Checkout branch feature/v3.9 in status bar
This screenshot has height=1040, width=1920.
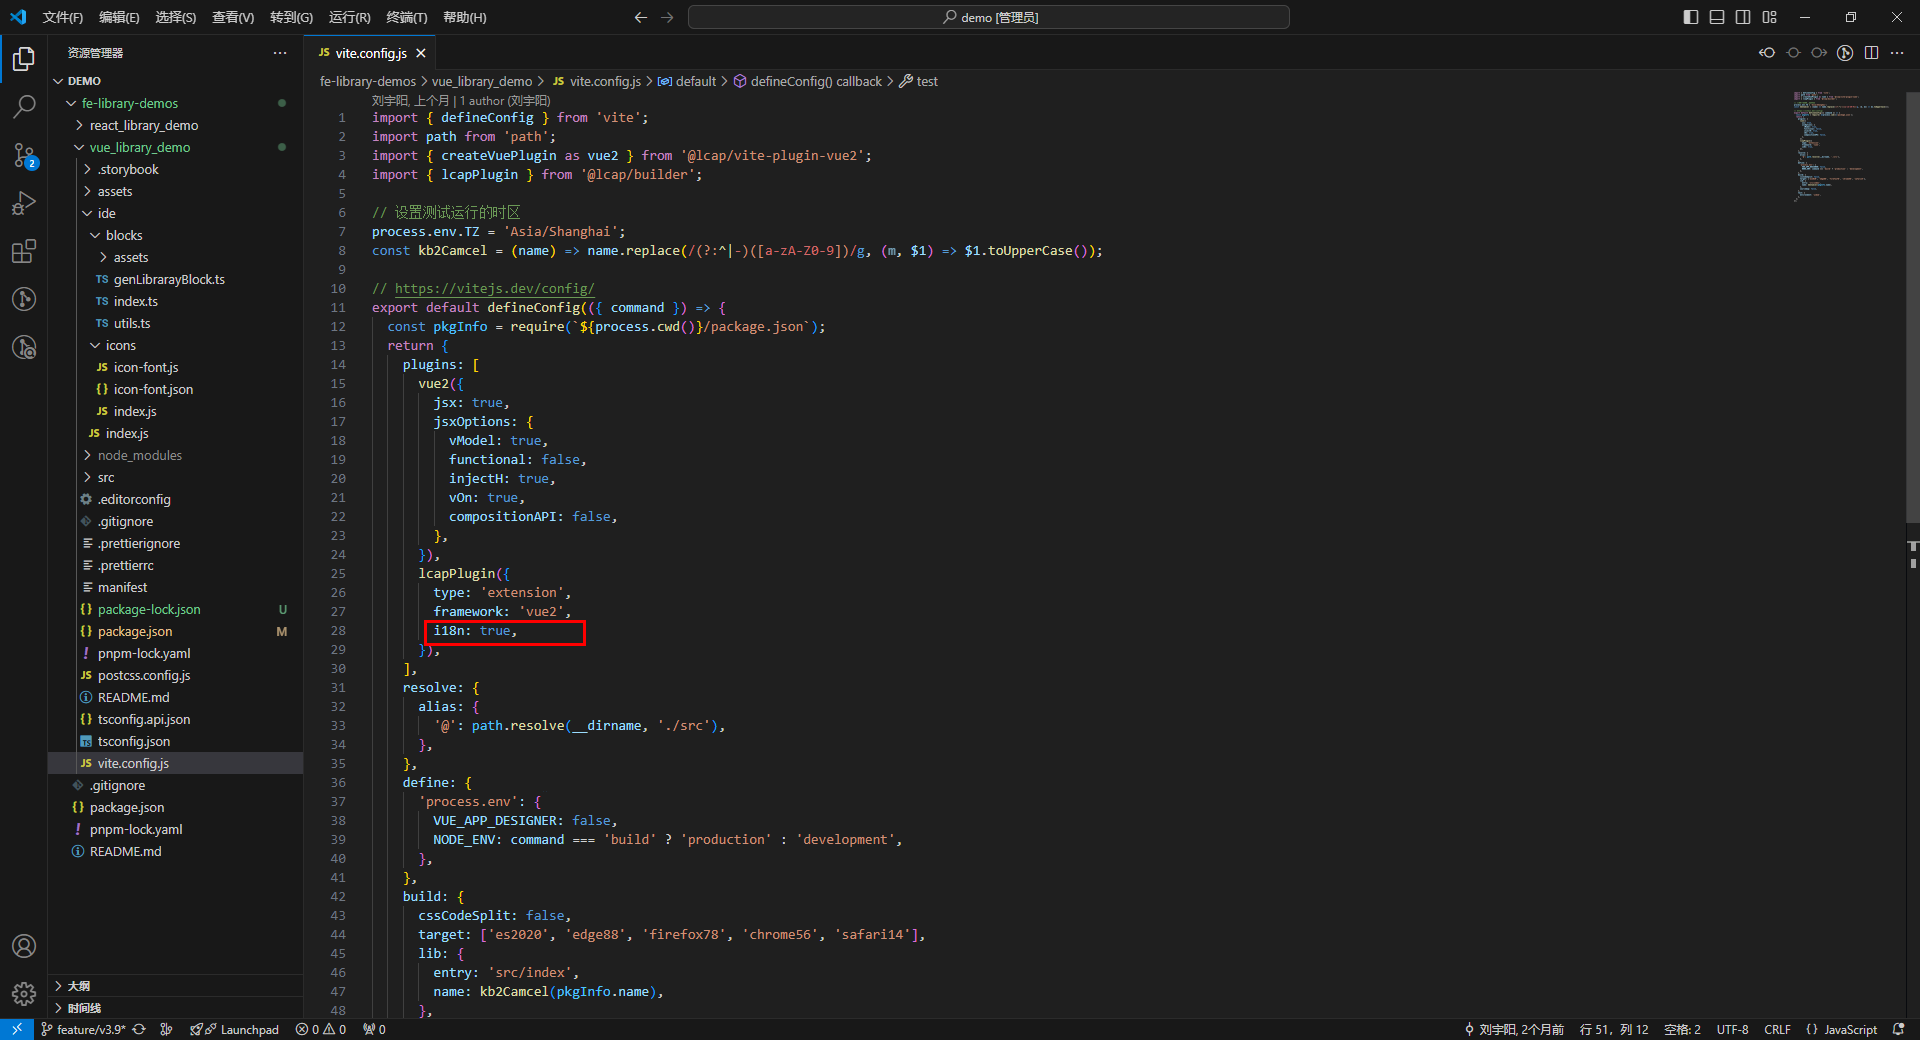(x=83, y=1029)
